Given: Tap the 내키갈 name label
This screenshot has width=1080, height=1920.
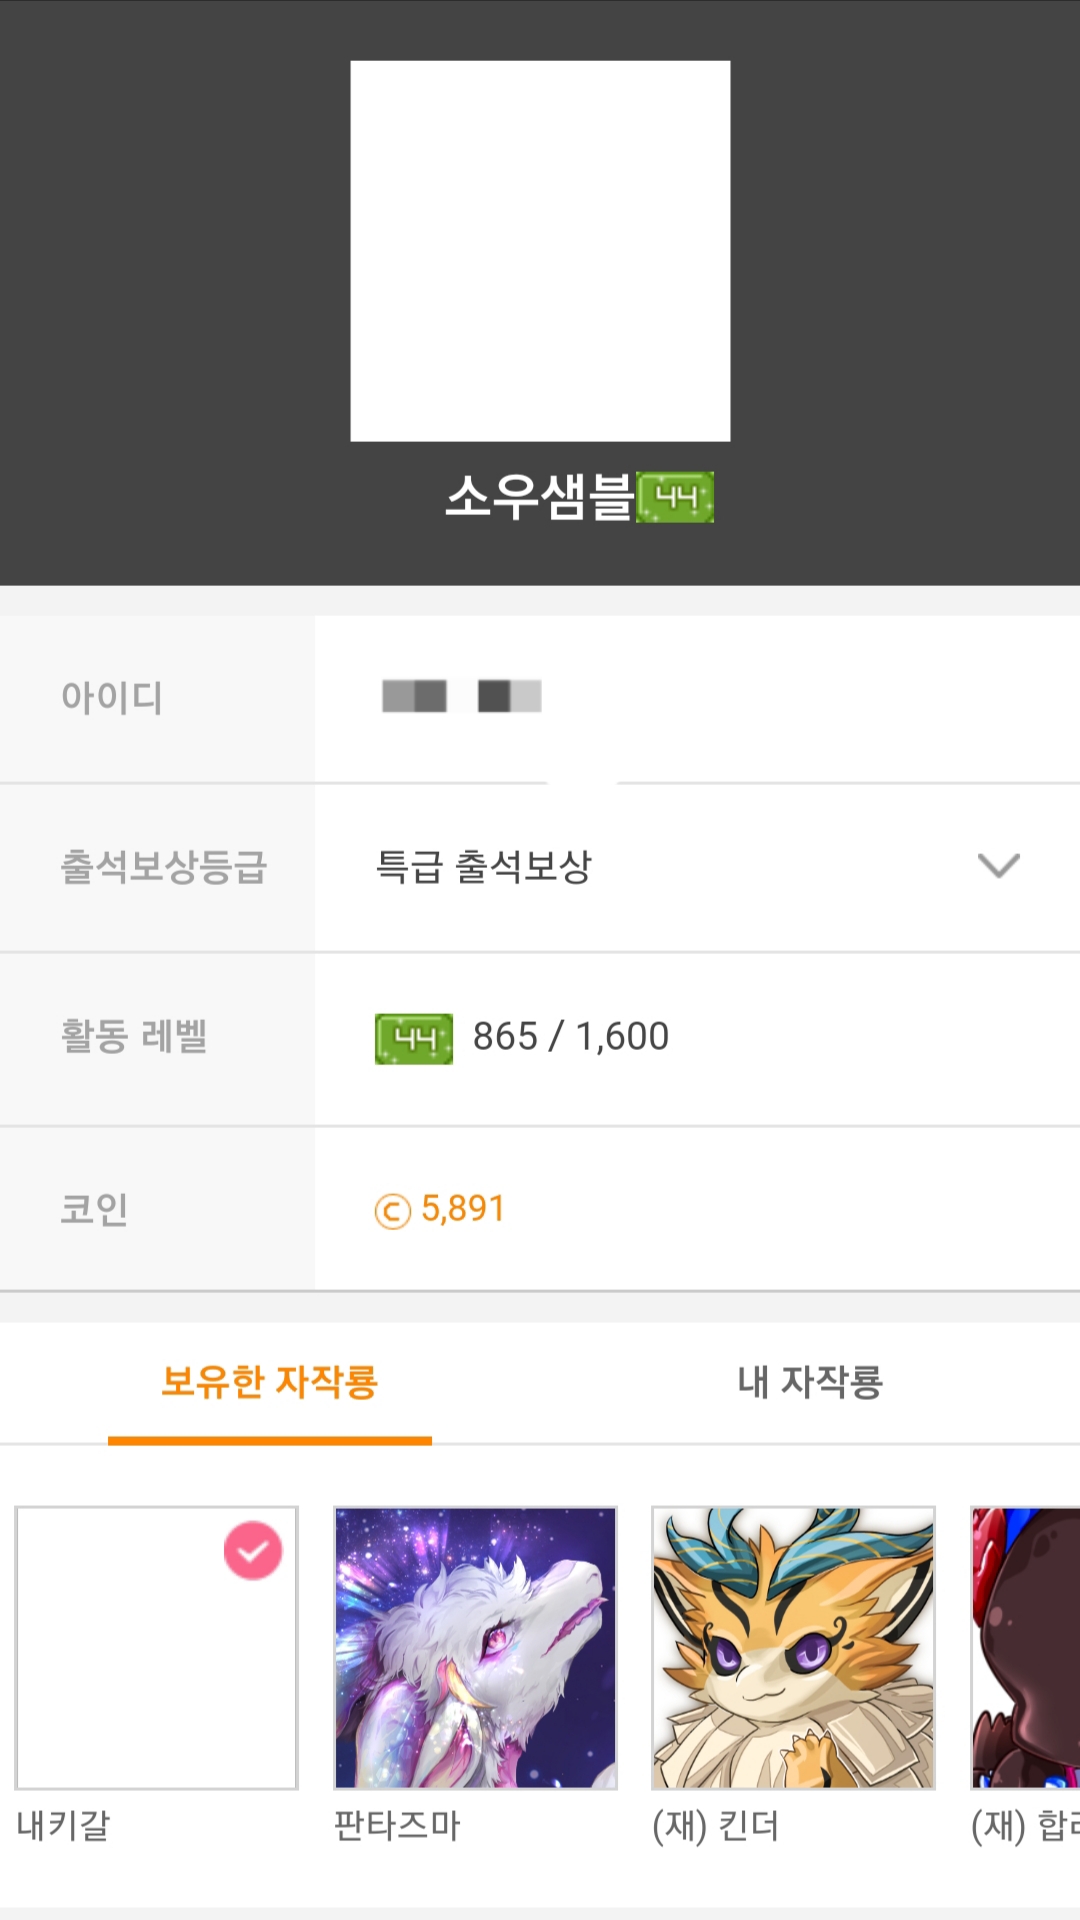Looking at the screenshot, I should (x=63, y=1826).
